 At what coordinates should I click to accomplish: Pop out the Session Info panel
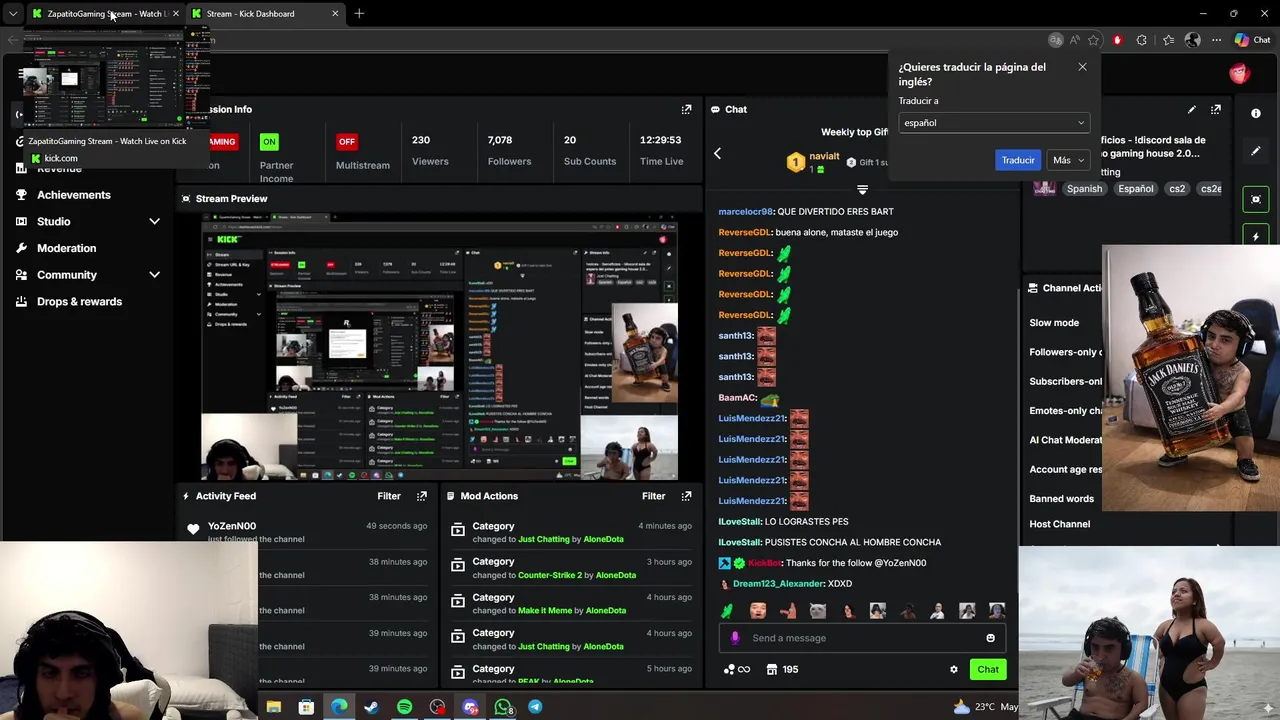(x=686, y=109)
